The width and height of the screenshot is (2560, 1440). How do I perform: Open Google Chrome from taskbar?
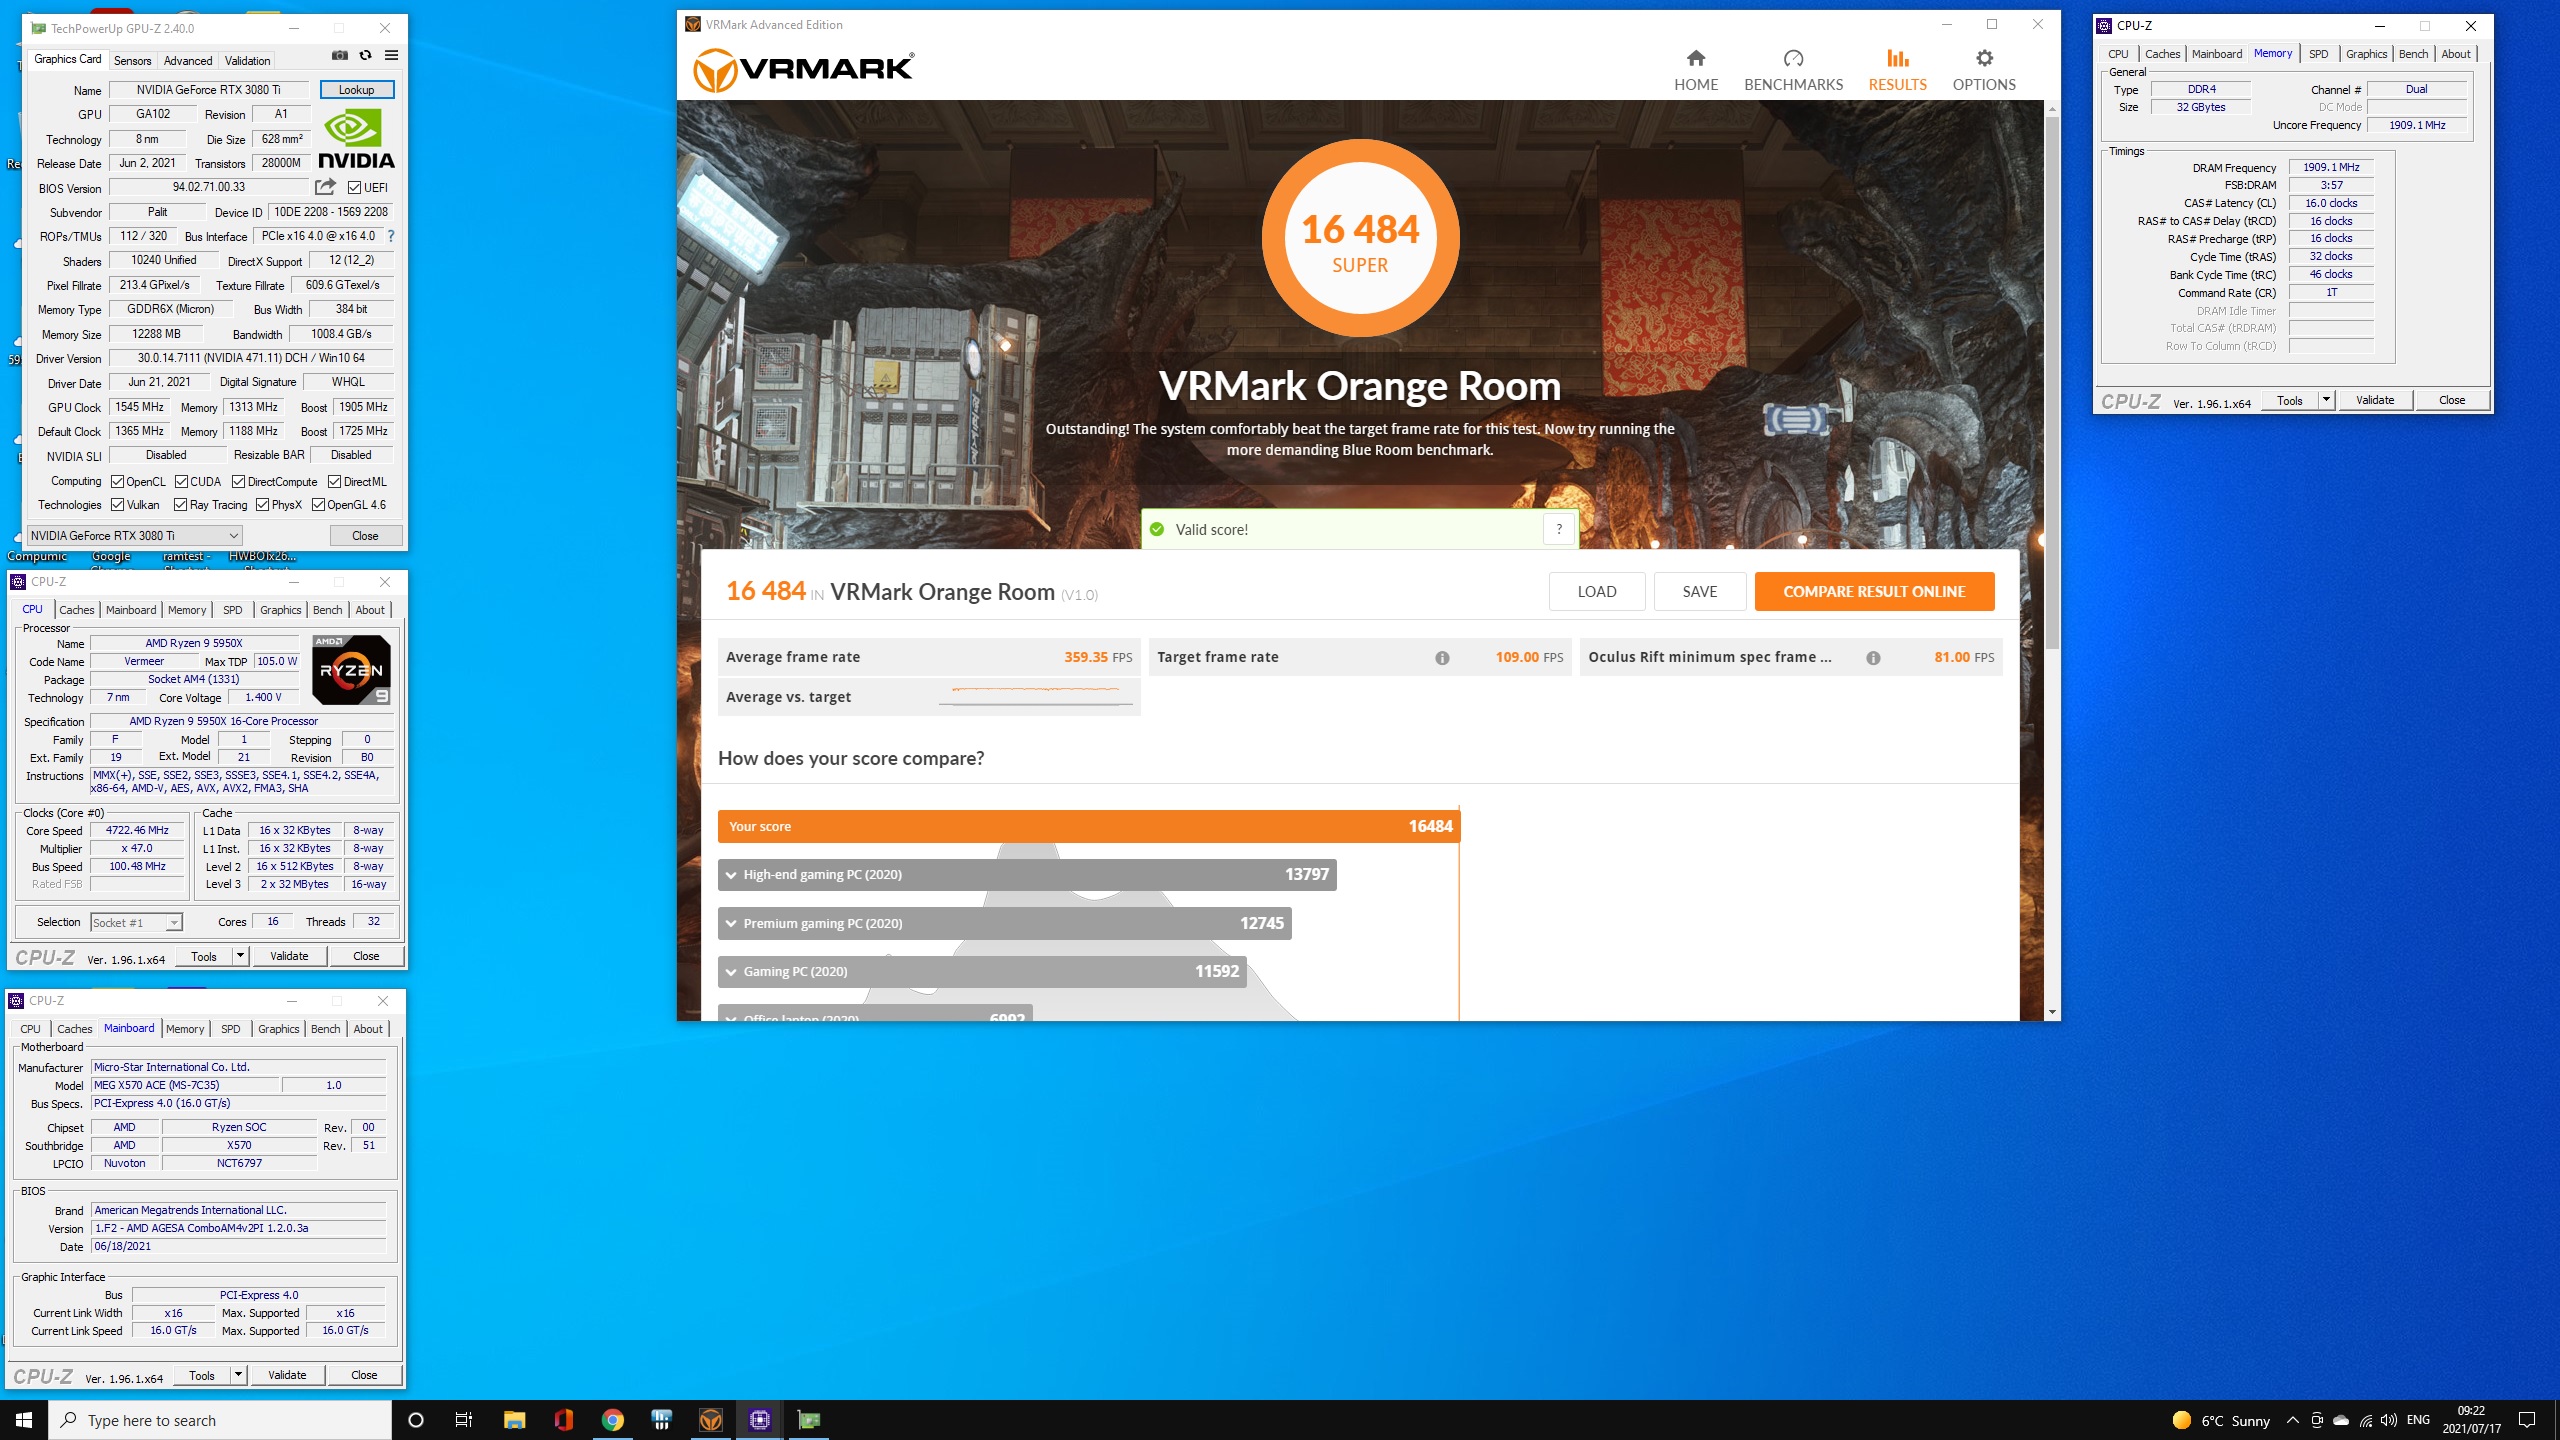612,1420
